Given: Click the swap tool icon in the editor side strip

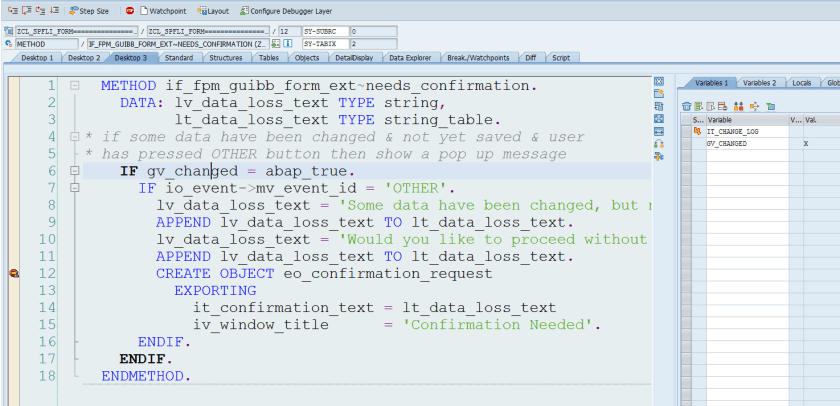Looking at the screenshot, I should pos(659,156).
